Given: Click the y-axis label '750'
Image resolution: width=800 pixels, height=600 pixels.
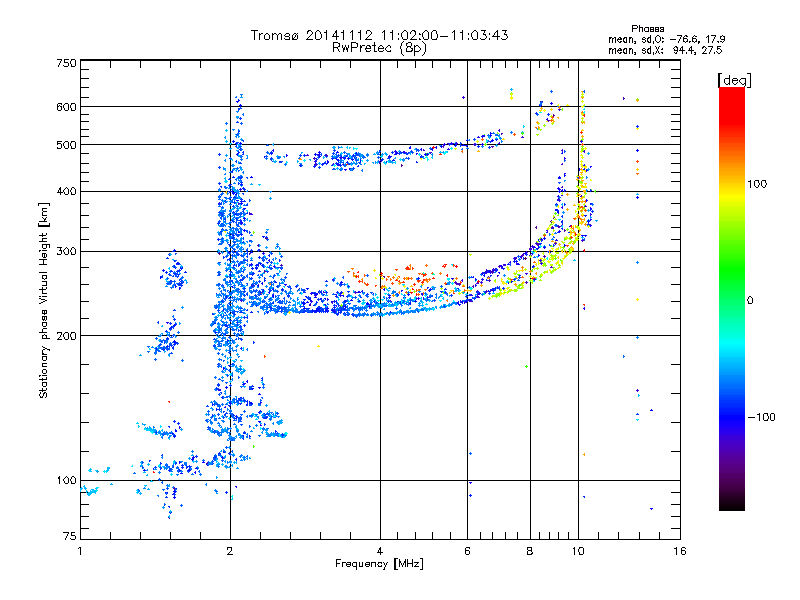Looking at the screenshot, I should 66,63.
